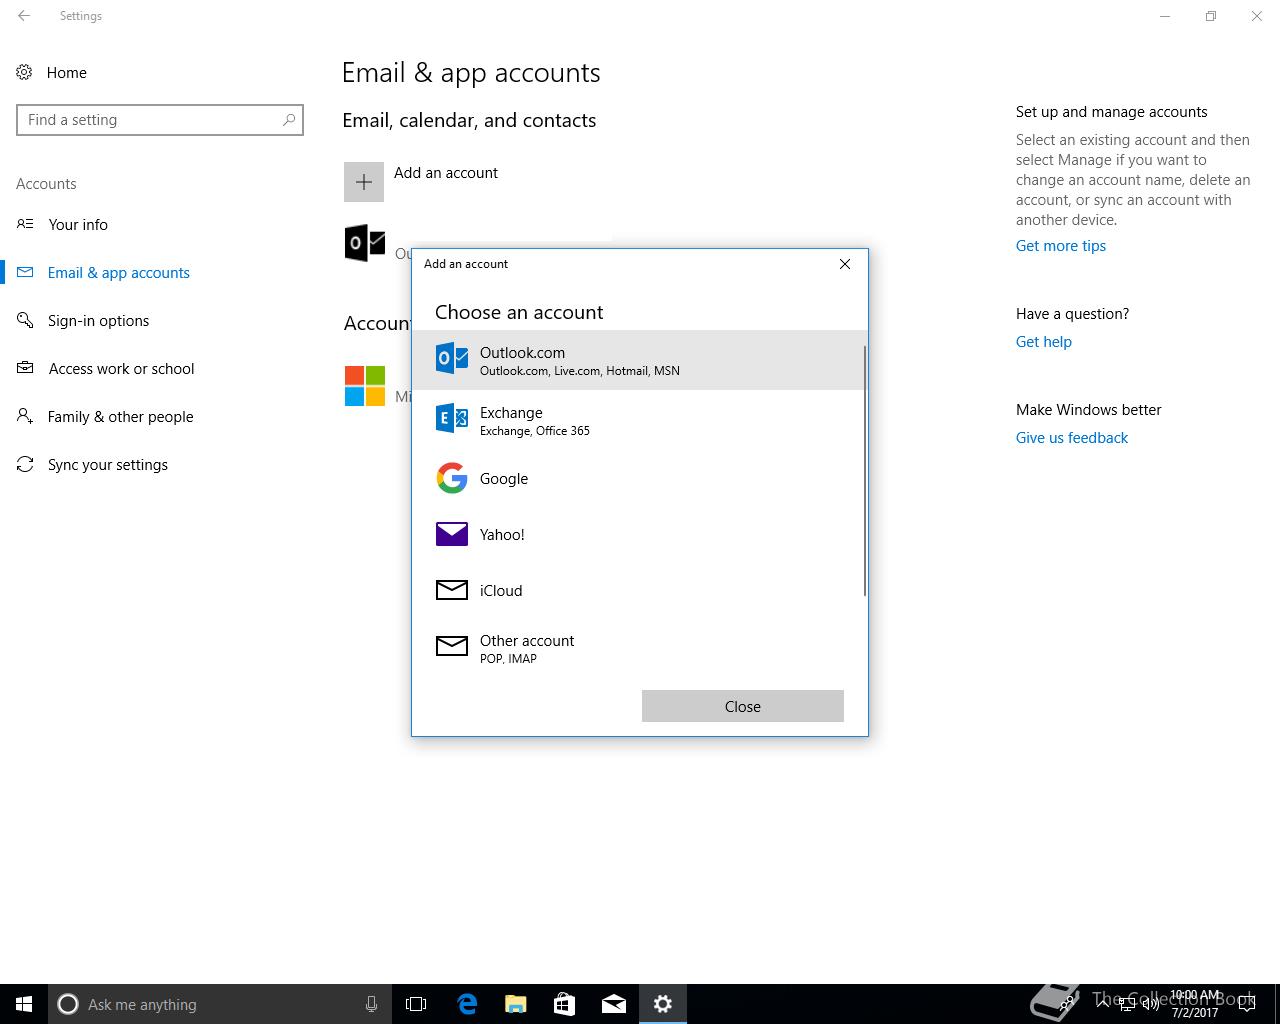Click the account list scrollbar in dialog
Screen dimensions: 1280x1024
[x=864, y=470]
